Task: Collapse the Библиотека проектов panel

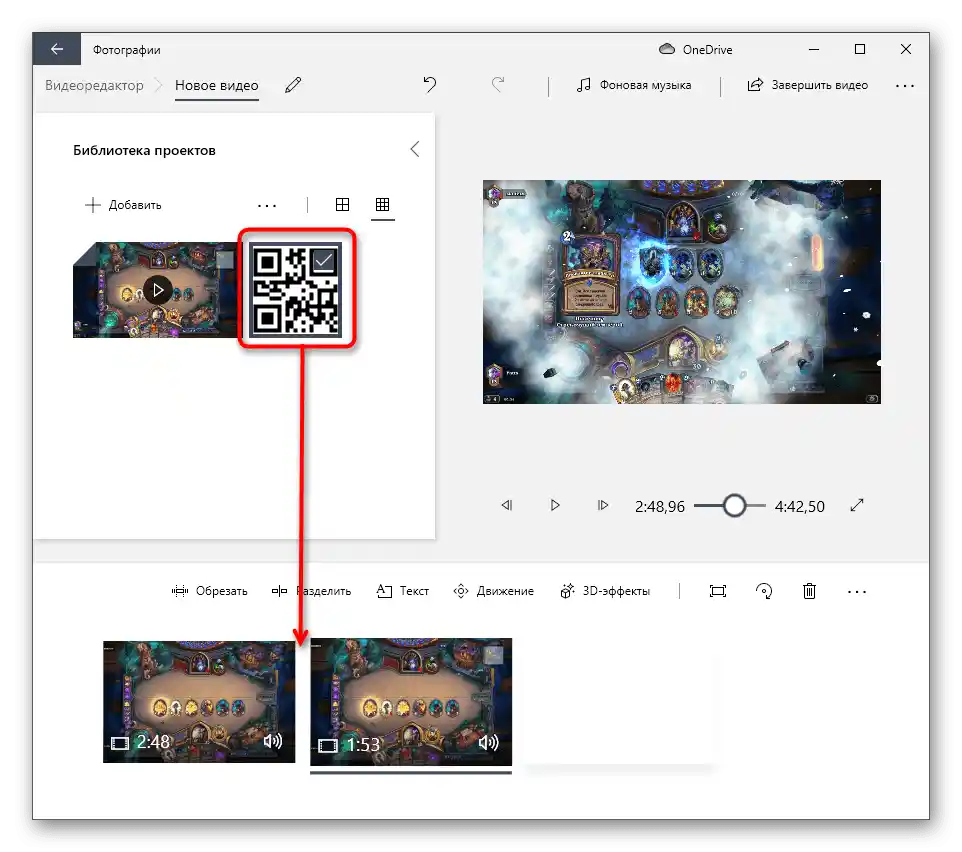Action: click(415, 149)
